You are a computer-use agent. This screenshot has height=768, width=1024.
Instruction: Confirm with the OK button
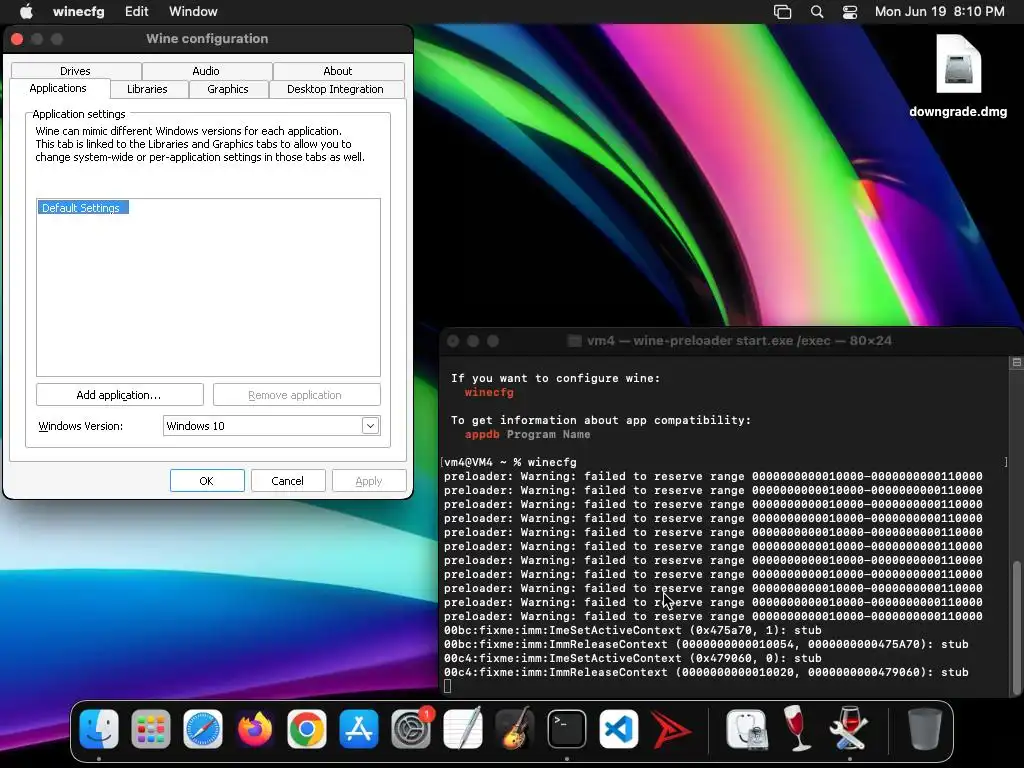[207, 481]
